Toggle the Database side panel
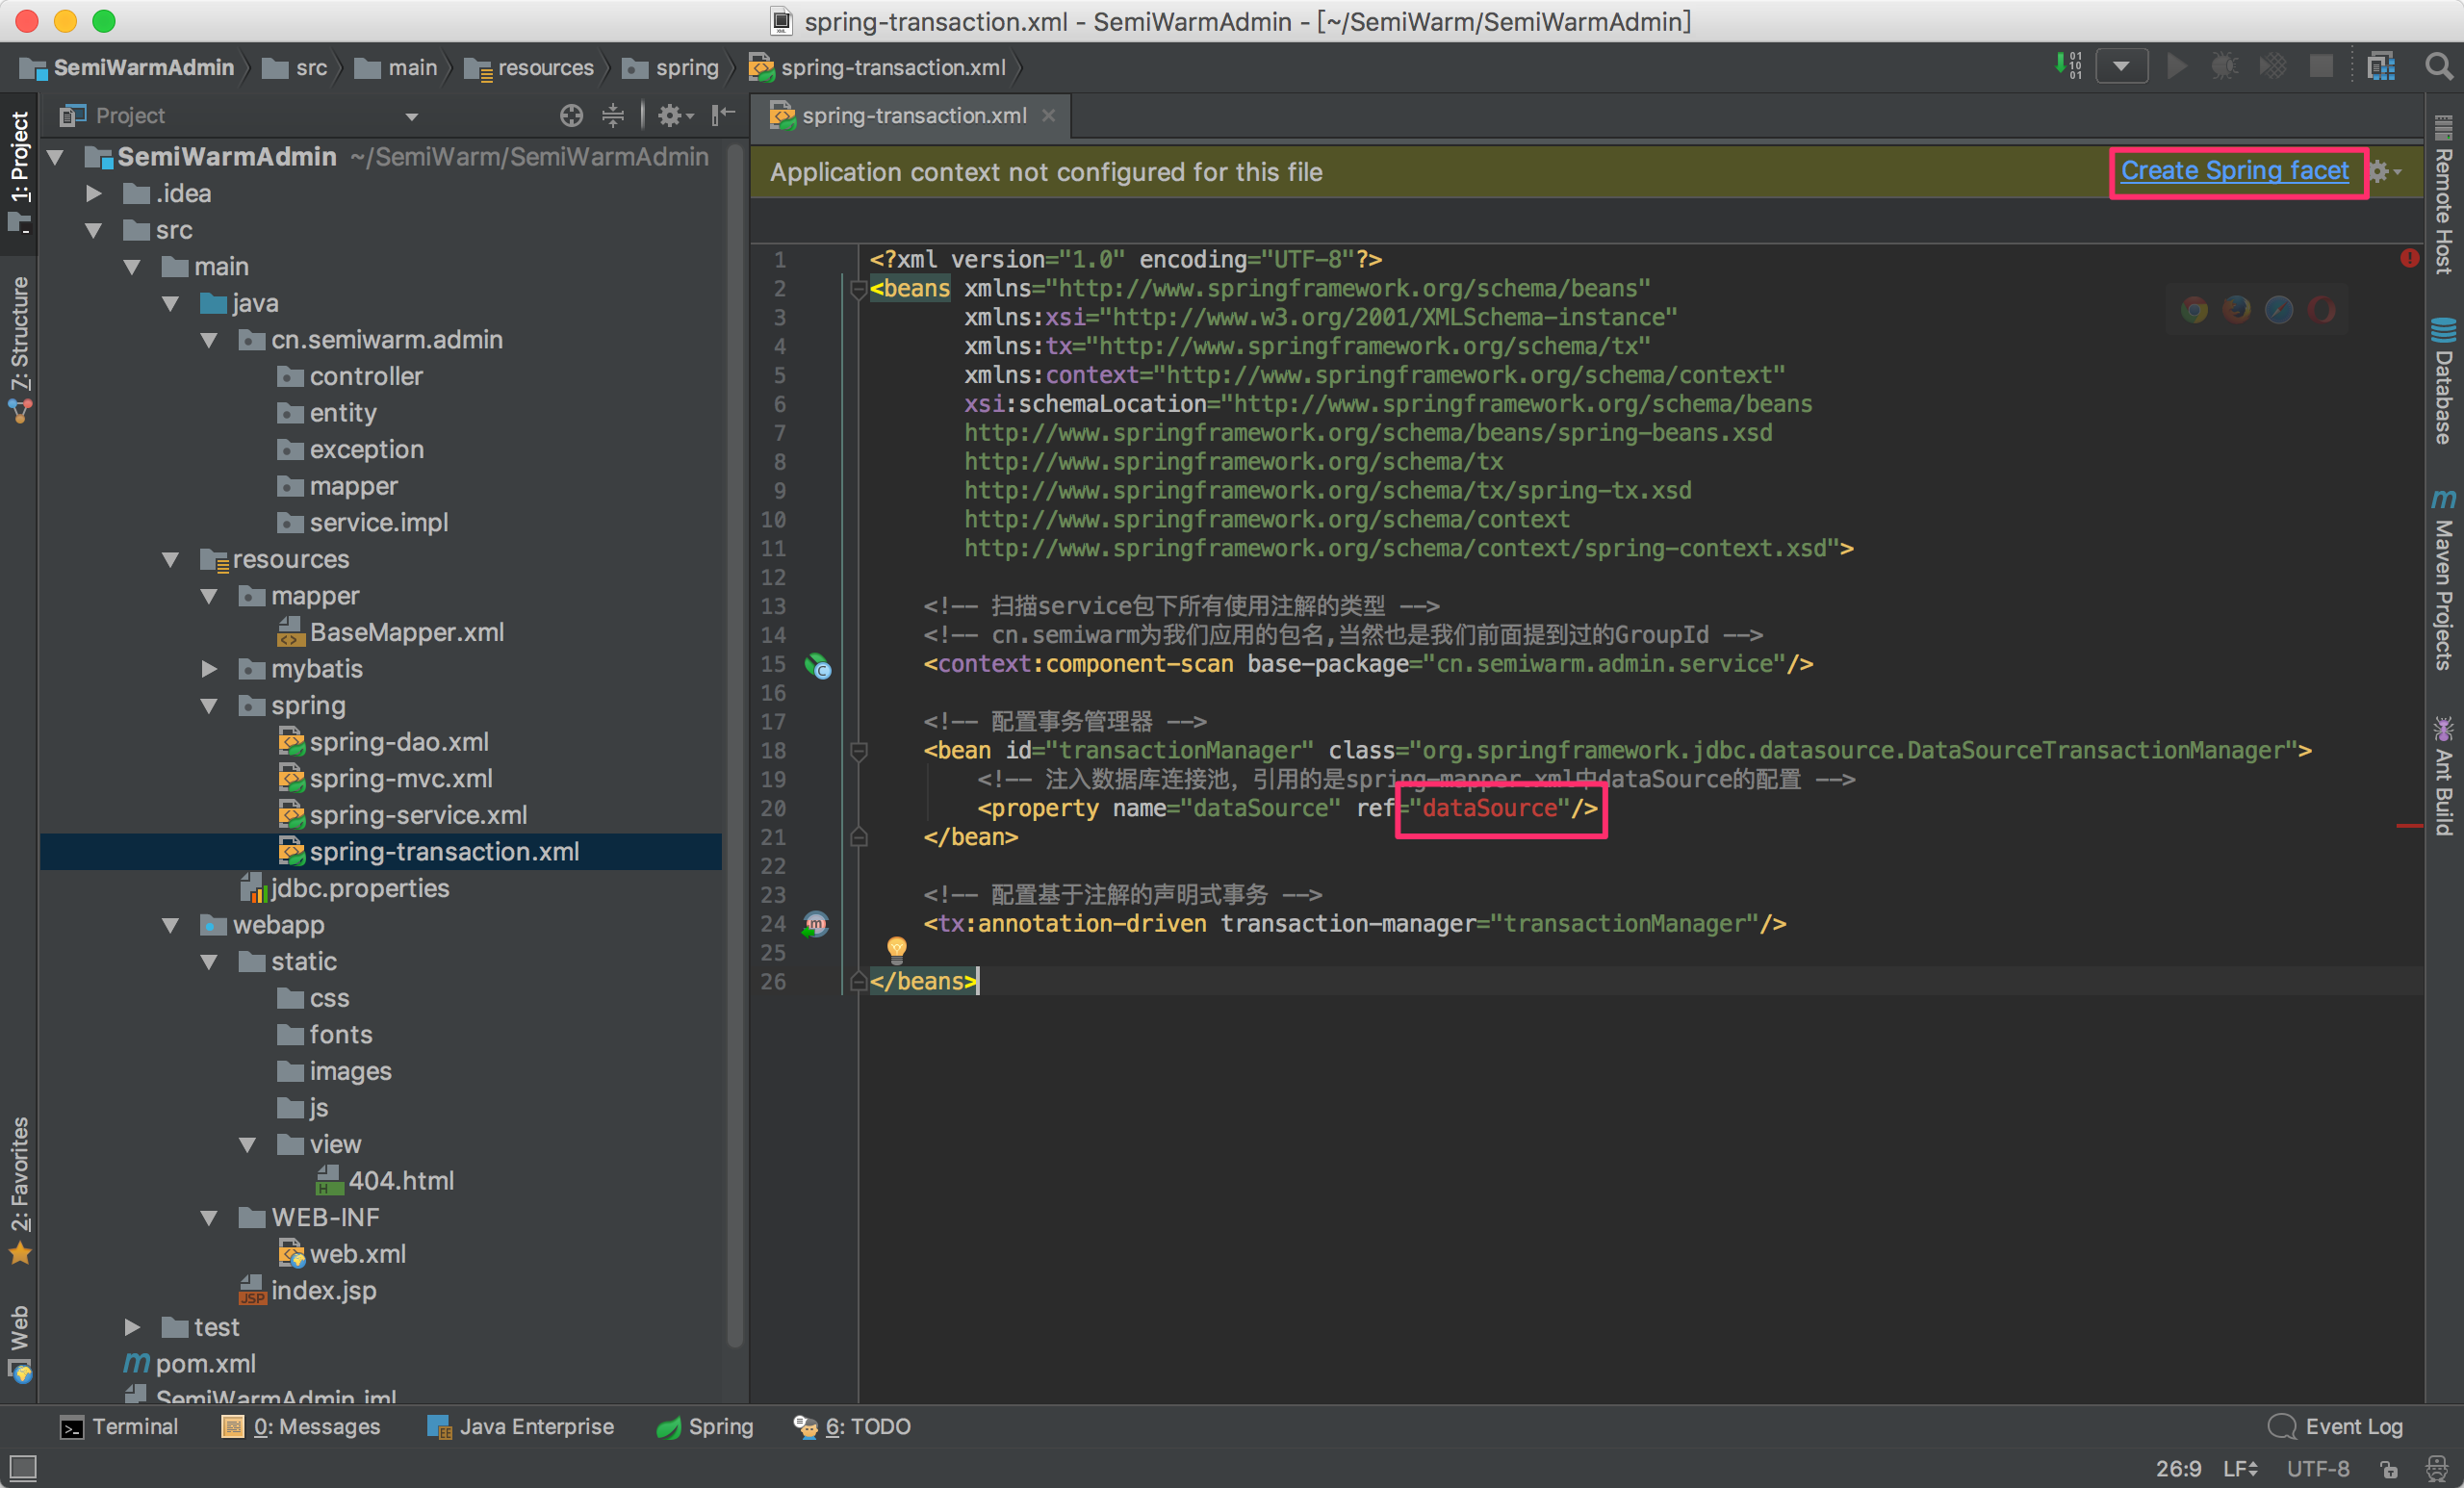The width and height of the screenshot is (2464, 1488). click(2443, 380)
